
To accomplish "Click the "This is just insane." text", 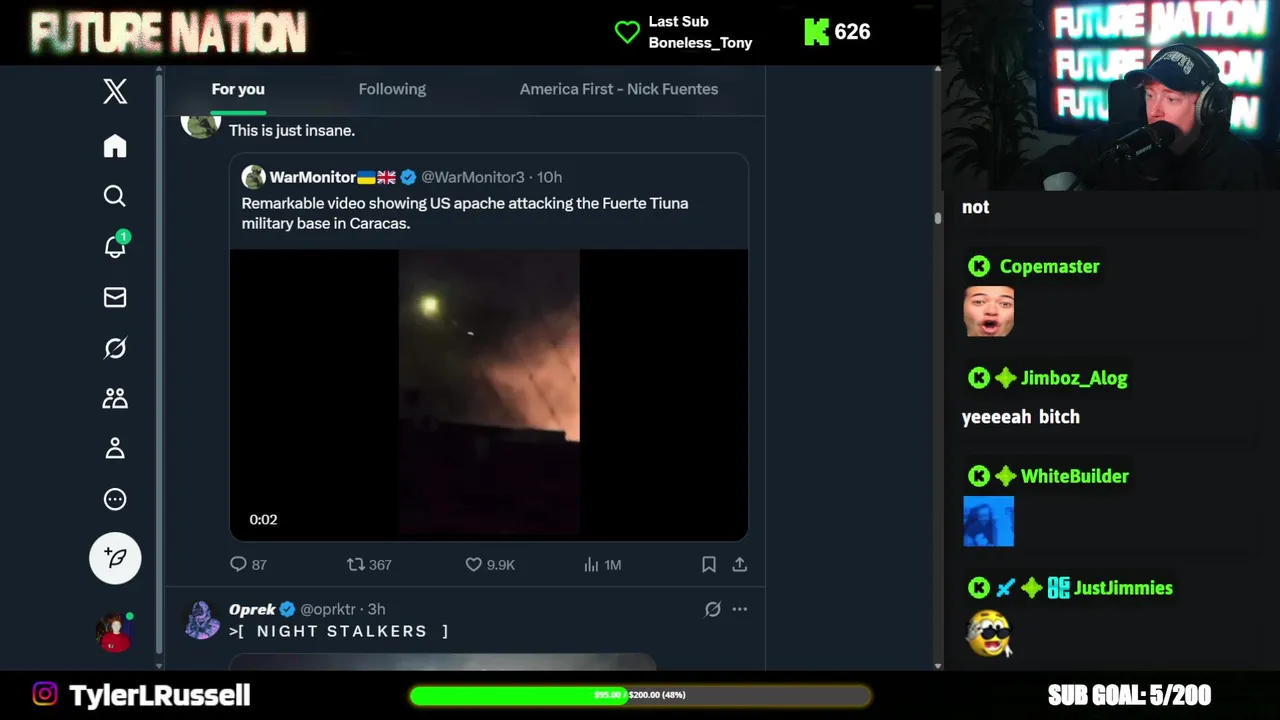I will 292,130.
